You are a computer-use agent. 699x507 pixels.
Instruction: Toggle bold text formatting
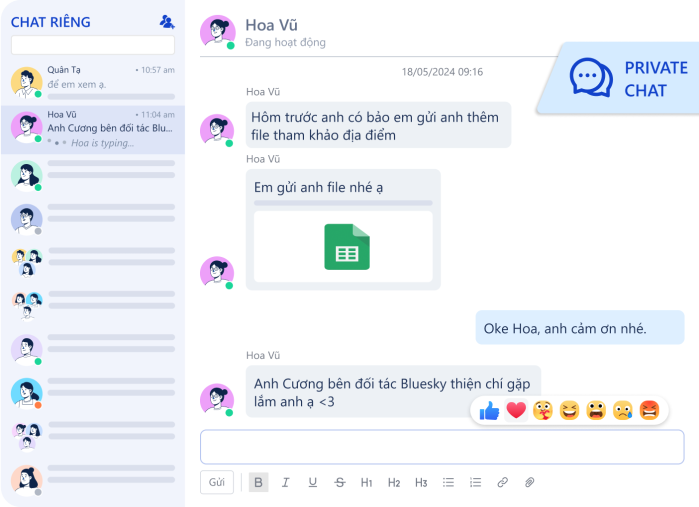[258, 482]
